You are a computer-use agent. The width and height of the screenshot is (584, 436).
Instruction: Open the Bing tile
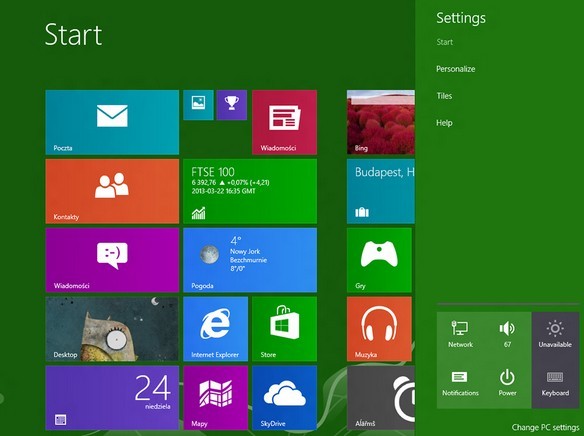tap(381, 122)
